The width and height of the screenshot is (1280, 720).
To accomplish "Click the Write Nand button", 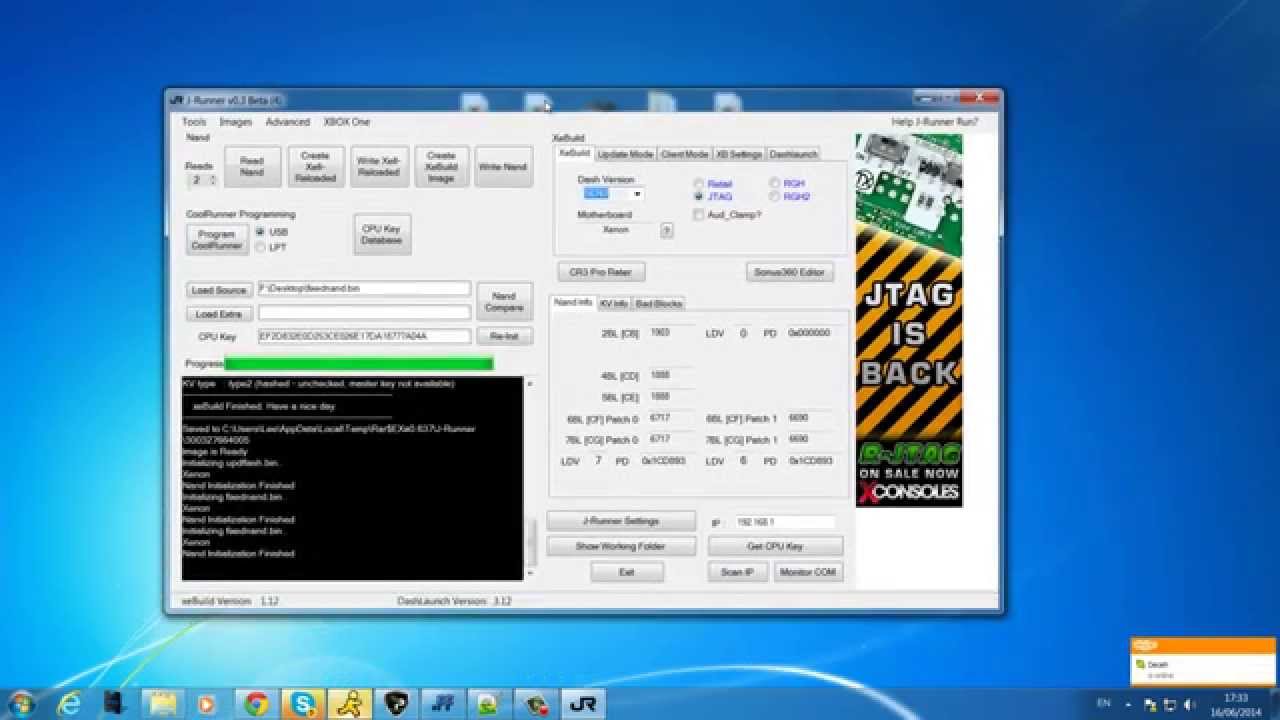I will [x=502, y=167].
